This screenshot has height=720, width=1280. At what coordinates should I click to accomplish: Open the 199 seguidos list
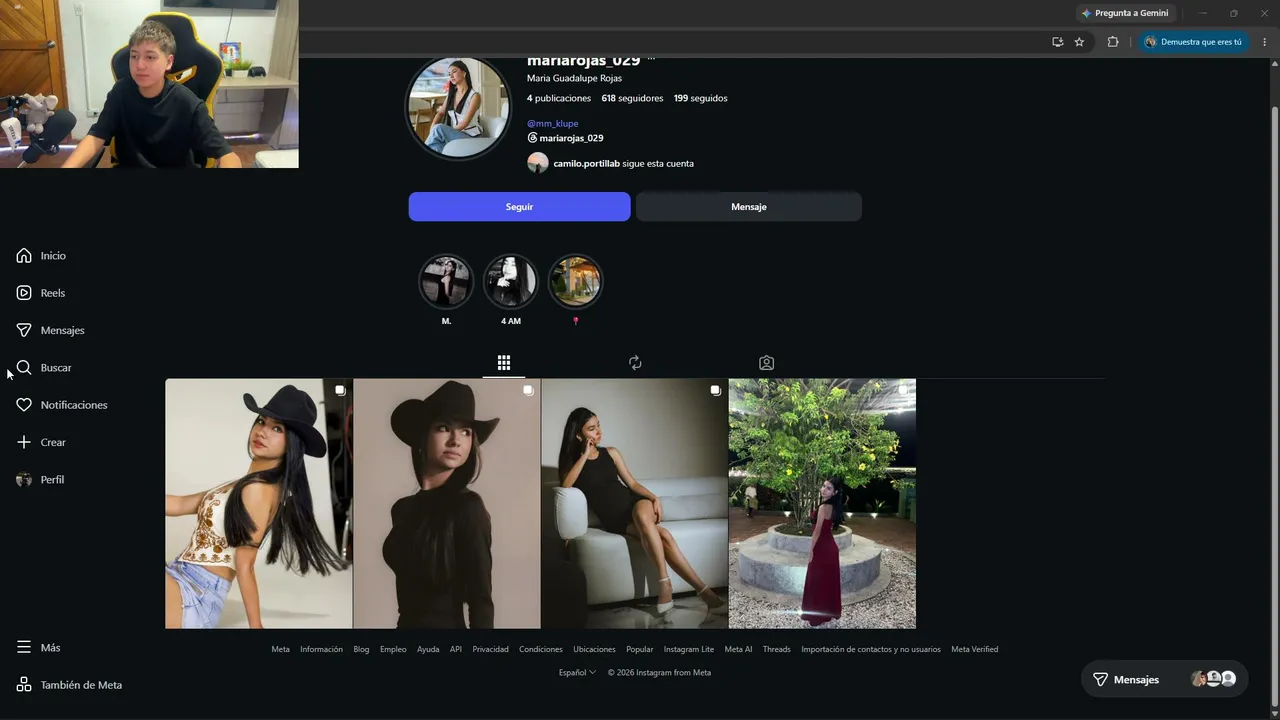coord(700,98)
